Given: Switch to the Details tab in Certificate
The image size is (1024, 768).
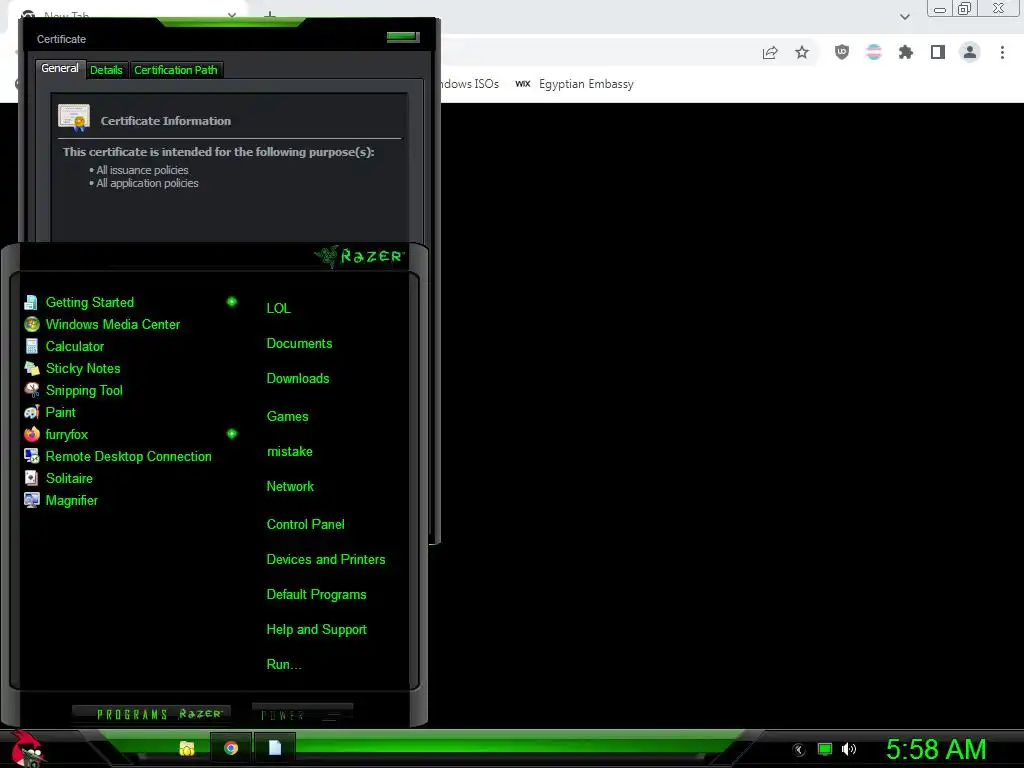Looking at the screenshot, I should 106,70.
